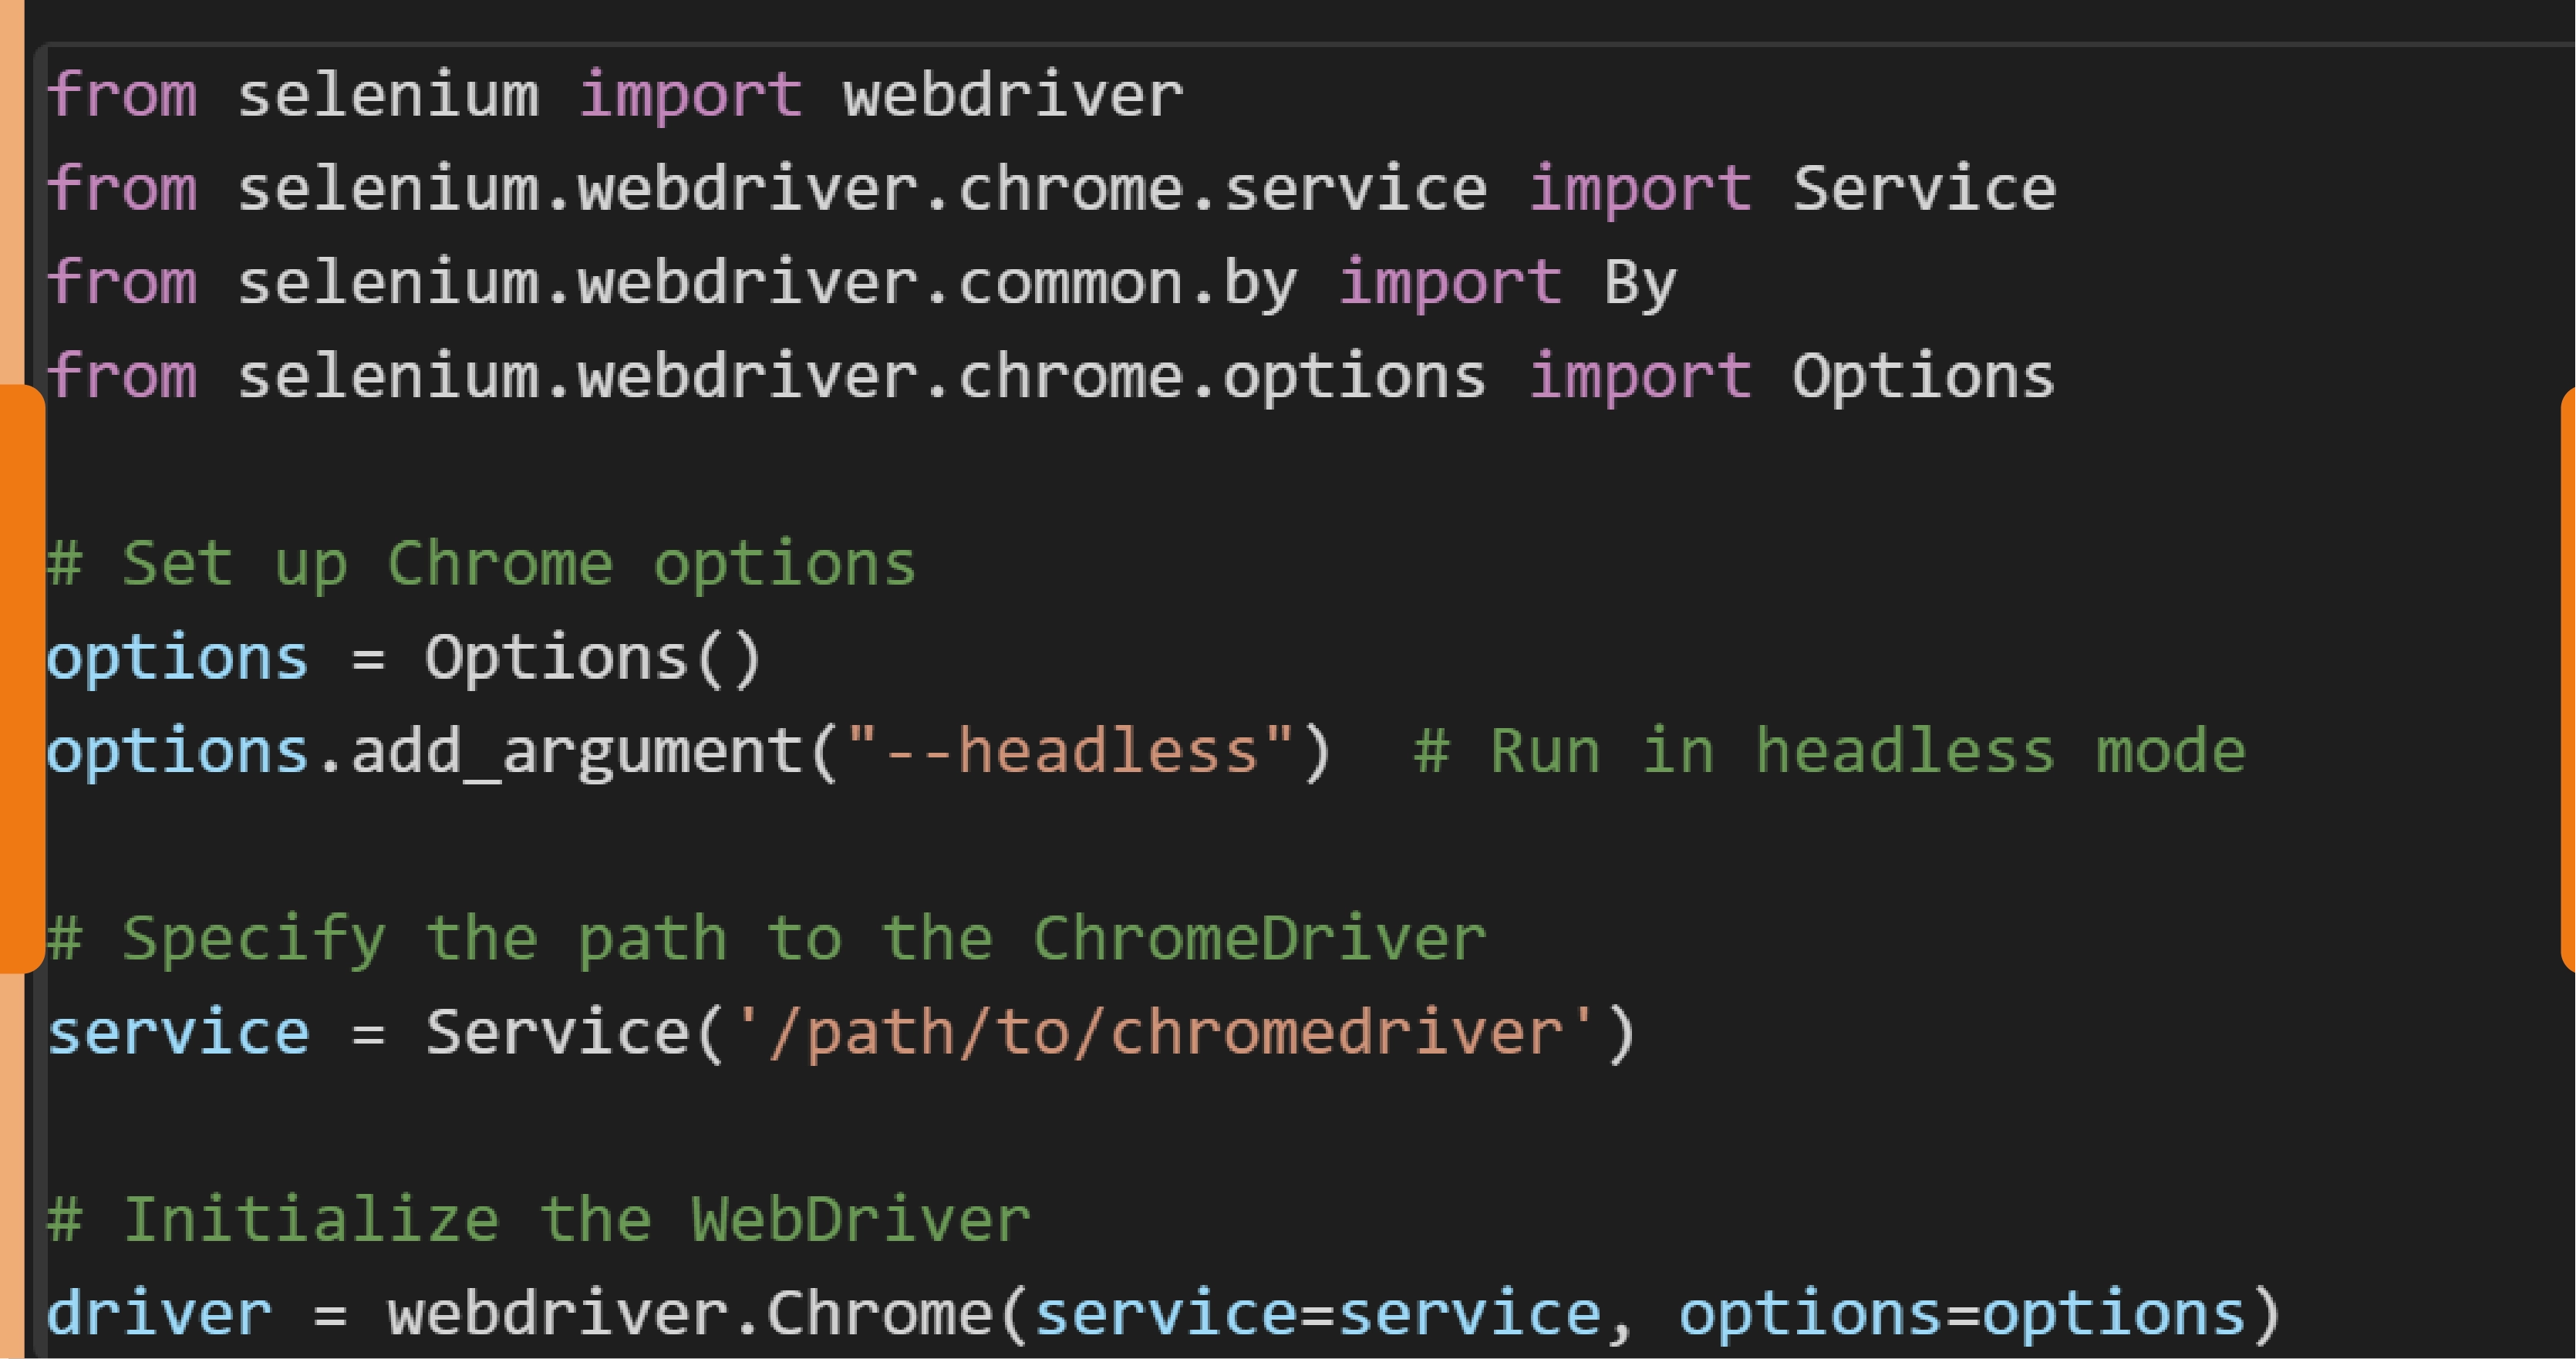Click the comment '# Set up Chrome options'

[x=481, y=565]
